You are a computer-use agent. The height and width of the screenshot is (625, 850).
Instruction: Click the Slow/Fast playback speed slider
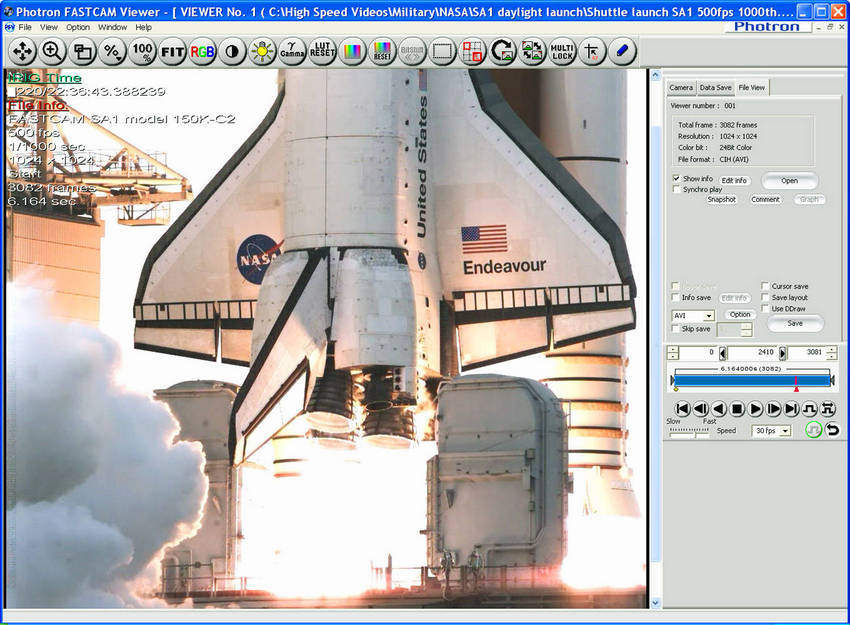tap(689, 431)
